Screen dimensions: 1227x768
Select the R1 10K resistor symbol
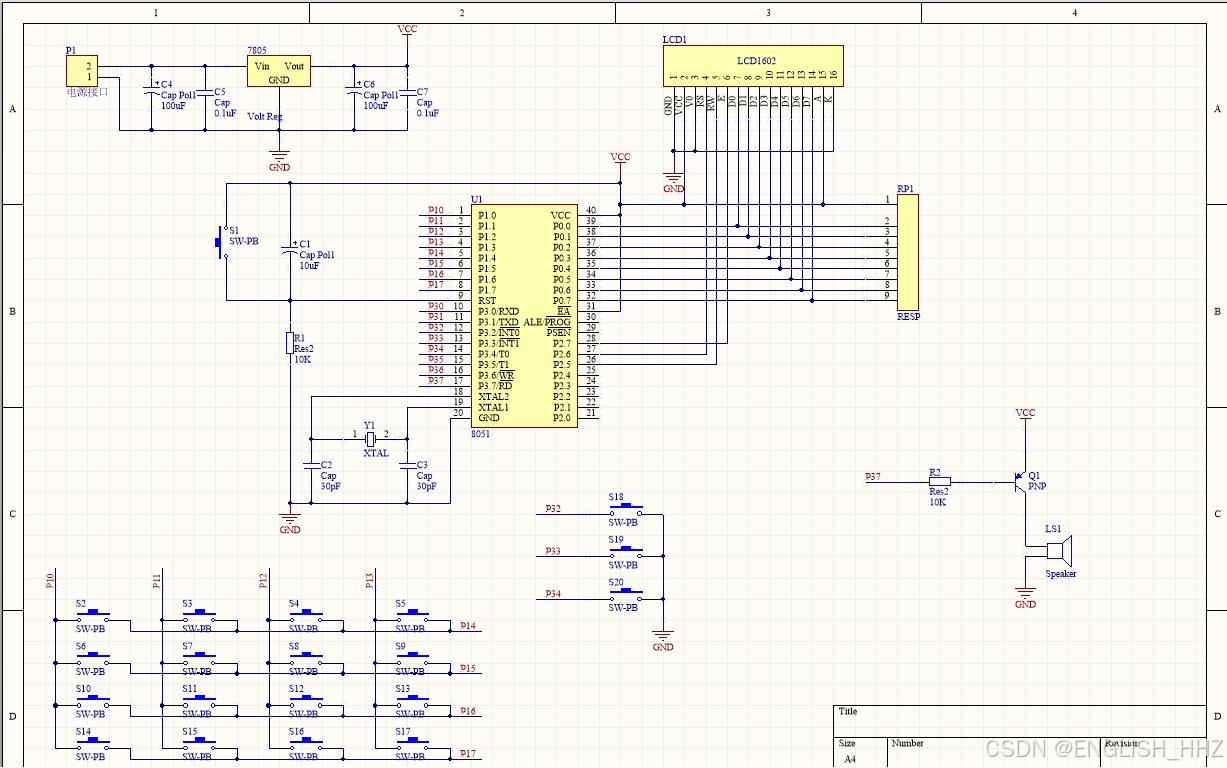[x=290, y=343]
